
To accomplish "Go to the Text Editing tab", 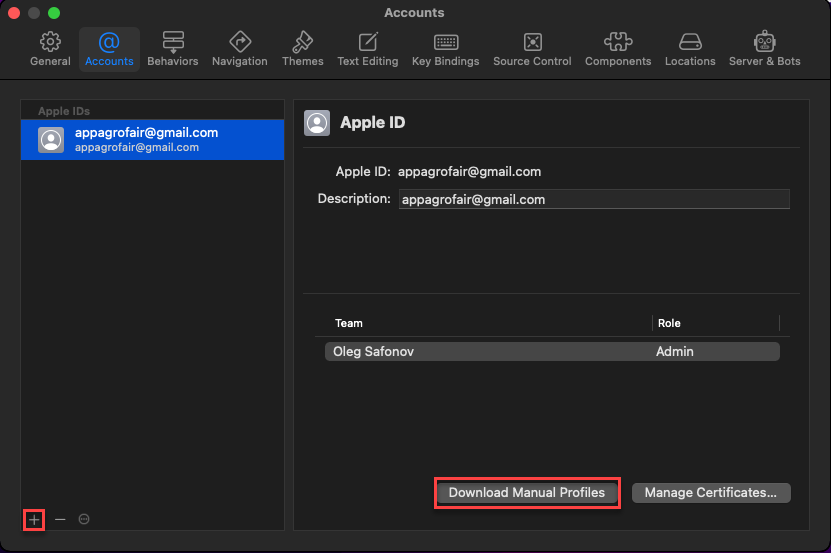I will click(368, 49).
